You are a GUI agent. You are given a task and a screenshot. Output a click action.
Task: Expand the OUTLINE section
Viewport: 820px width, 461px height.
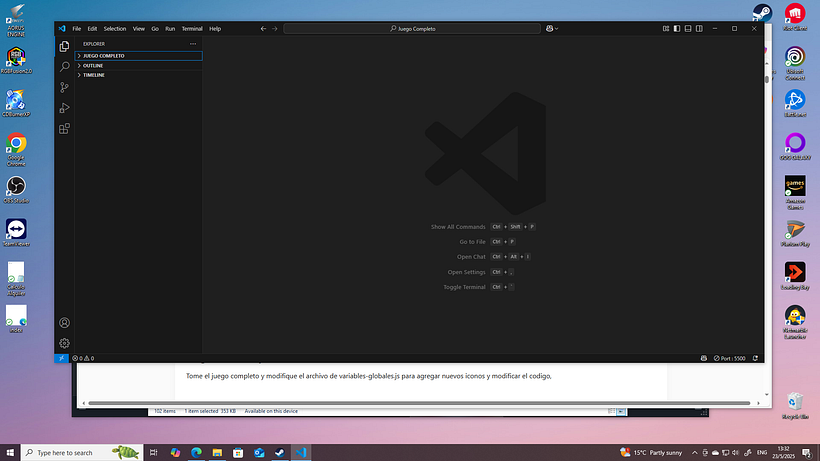[139, 66]
